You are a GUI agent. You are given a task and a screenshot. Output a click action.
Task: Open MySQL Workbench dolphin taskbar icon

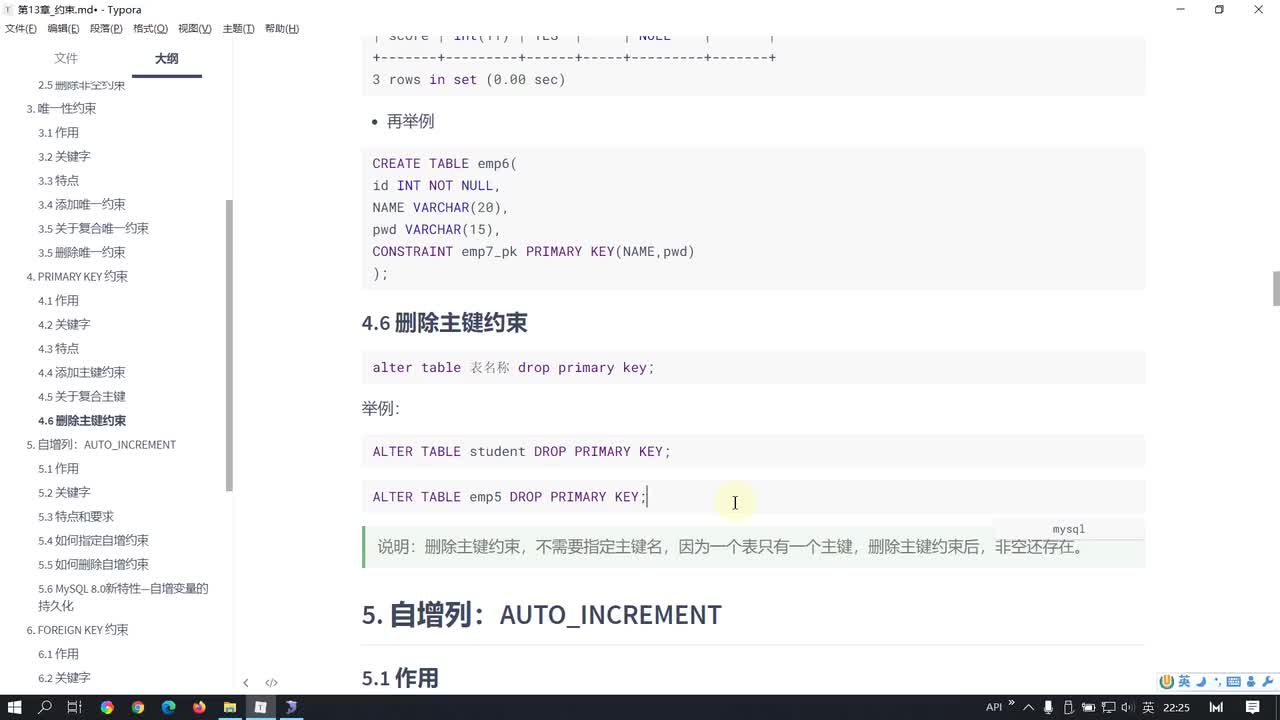[291, 707]
